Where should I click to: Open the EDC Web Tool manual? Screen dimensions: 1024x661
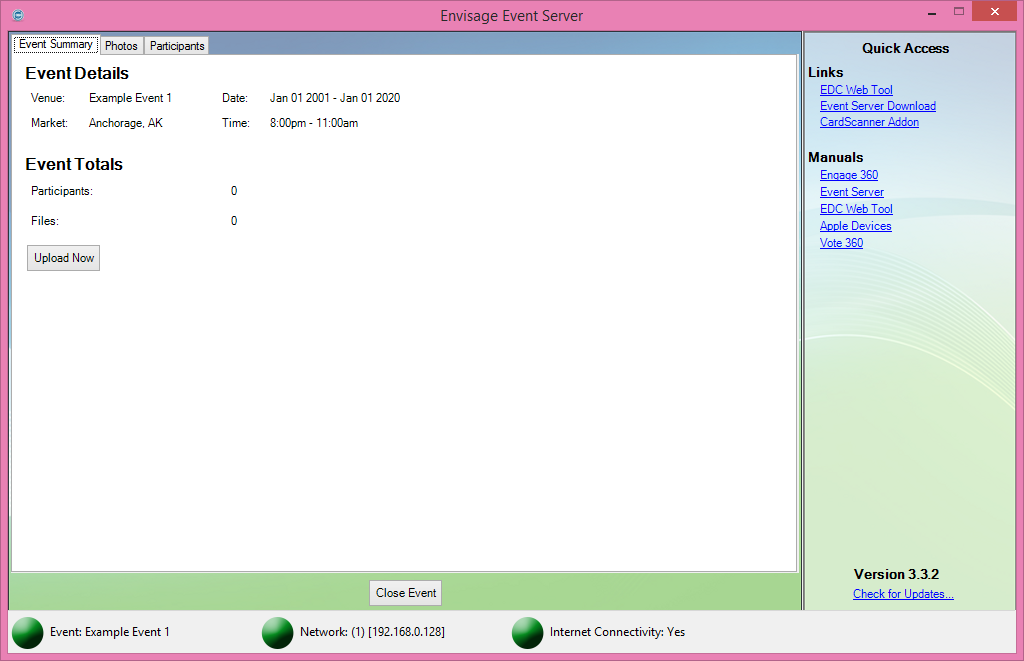856,209
